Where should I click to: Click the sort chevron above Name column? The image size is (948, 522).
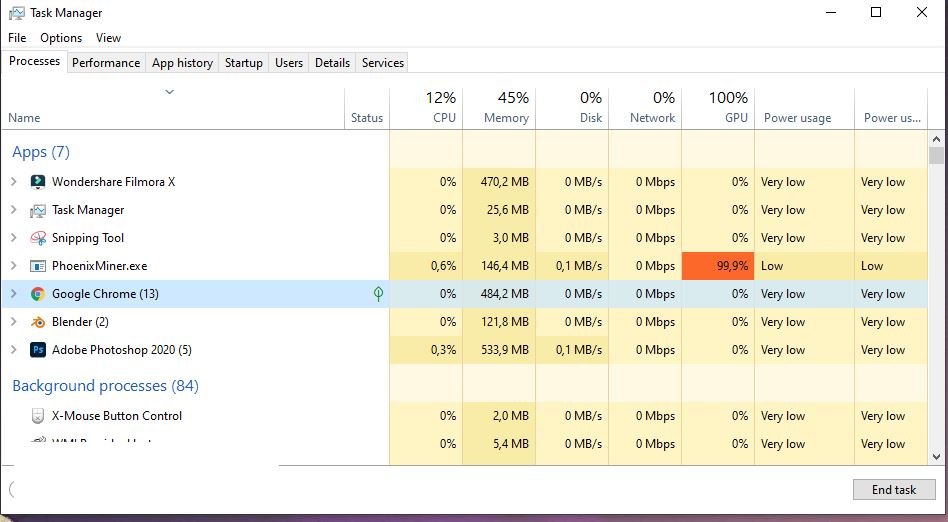tap(169, 92)
